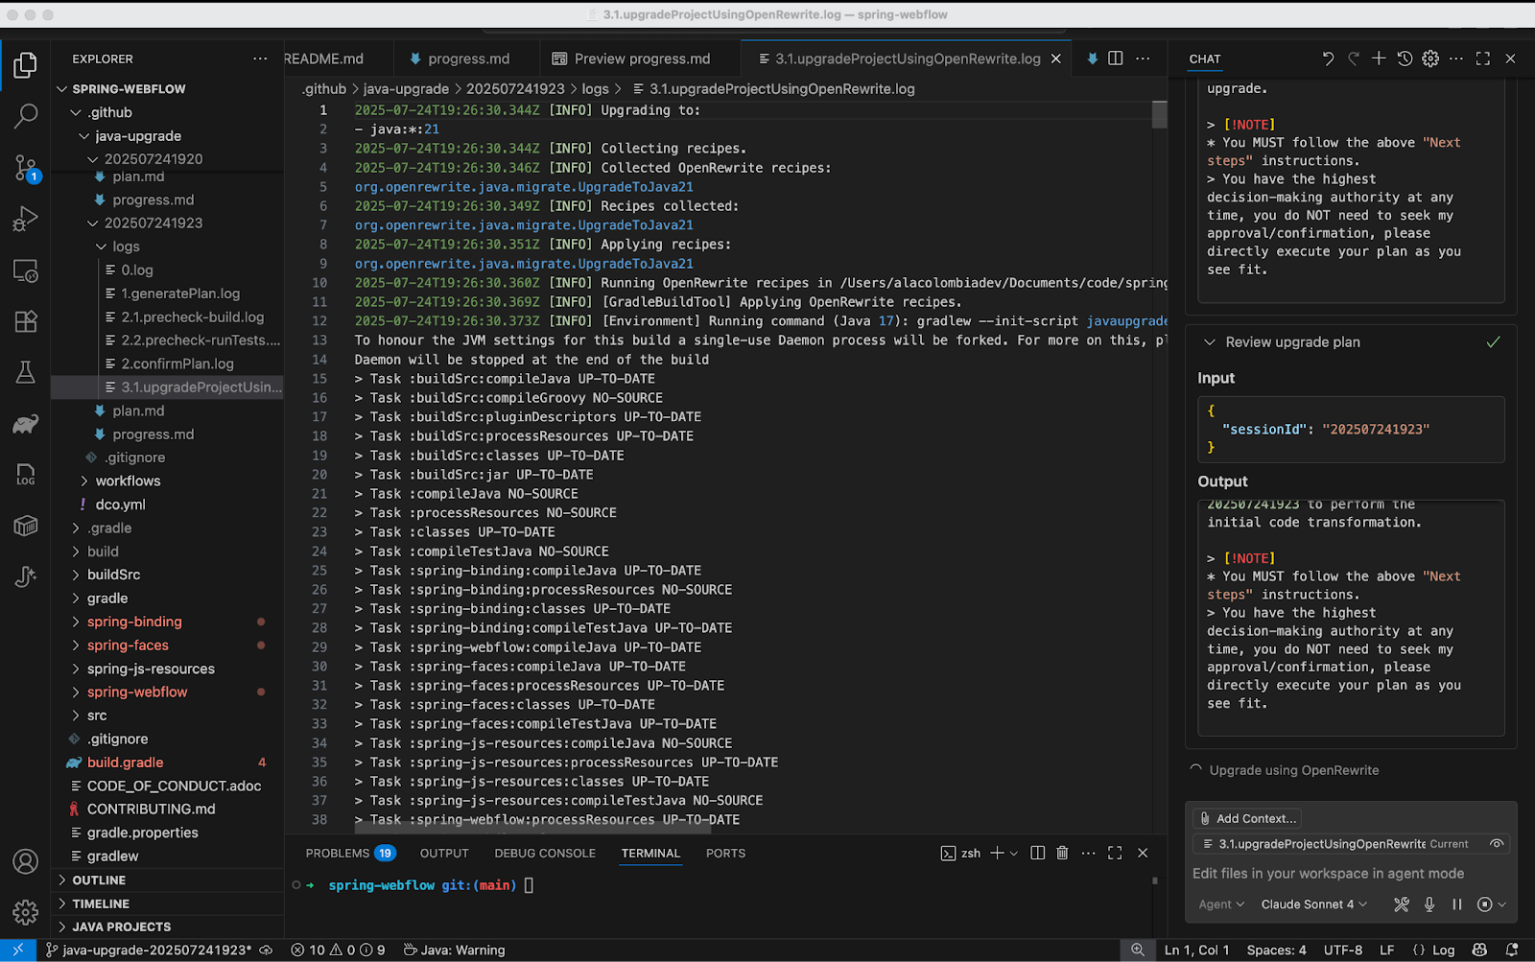1535x962 pixels.
Task: Open chat session history
Action: [x=1405, y=58]
